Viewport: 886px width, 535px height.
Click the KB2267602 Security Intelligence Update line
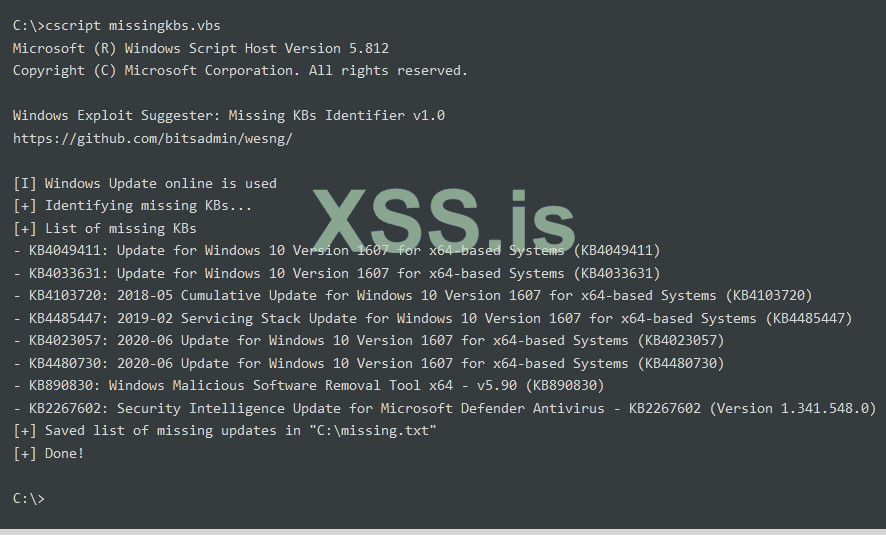445,408
